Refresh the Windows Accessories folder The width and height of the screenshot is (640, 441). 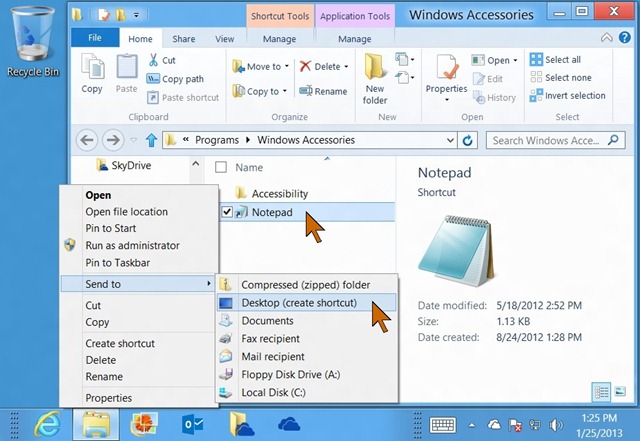(x=467, y=140)
